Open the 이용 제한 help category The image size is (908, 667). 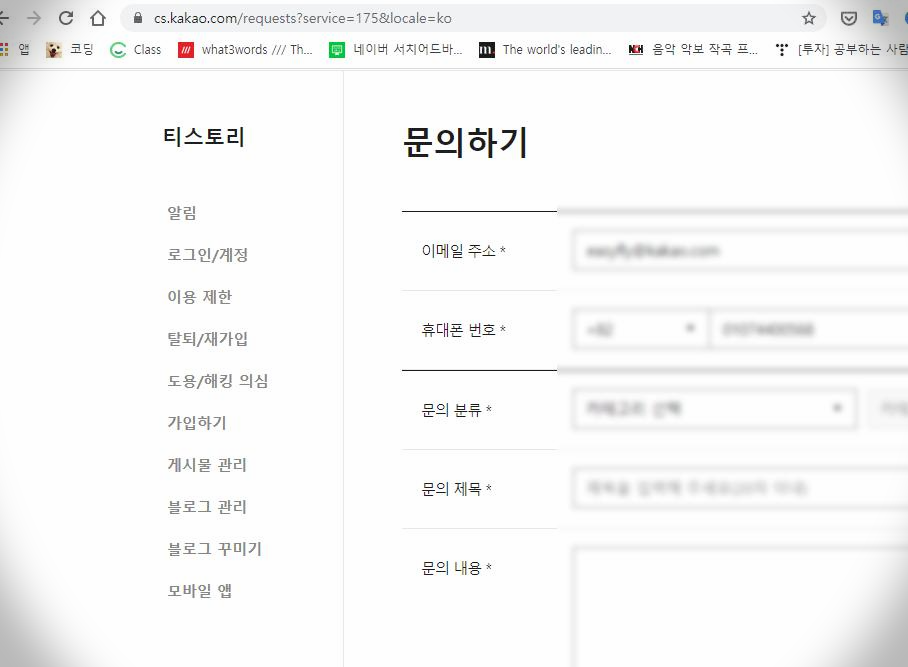[x=199, y=297]
